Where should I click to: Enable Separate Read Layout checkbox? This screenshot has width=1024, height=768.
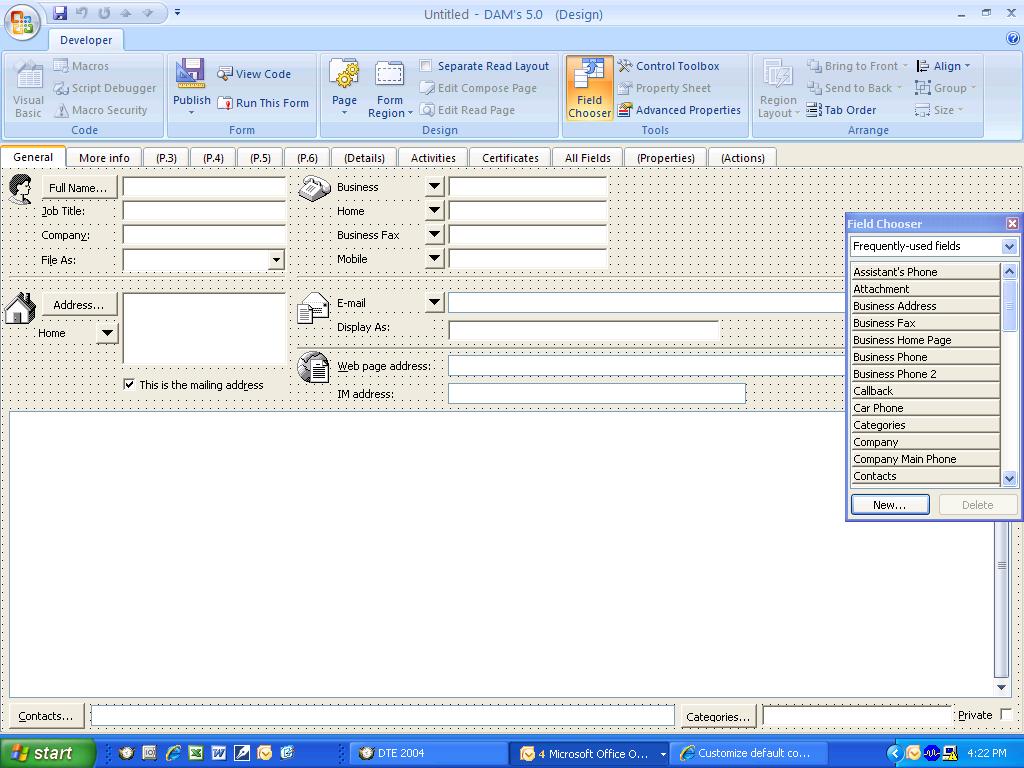426,65
